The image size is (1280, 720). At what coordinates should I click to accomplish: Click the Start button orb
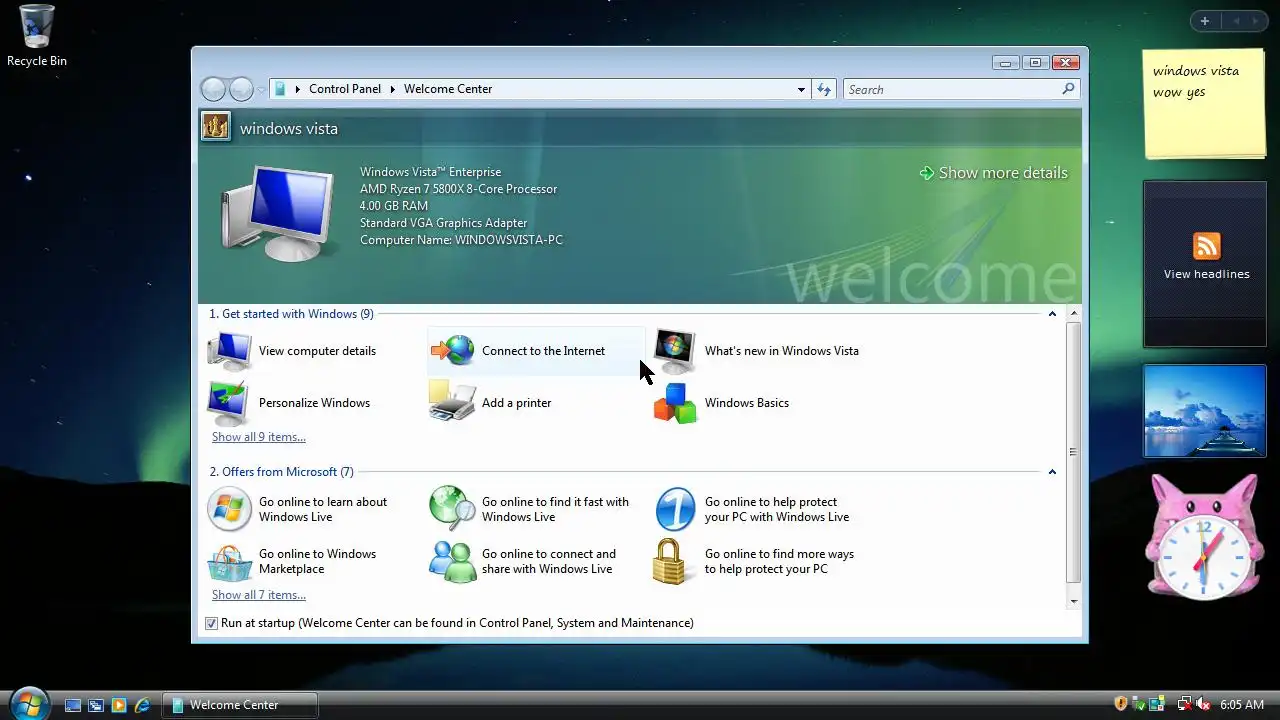(28, 702)
